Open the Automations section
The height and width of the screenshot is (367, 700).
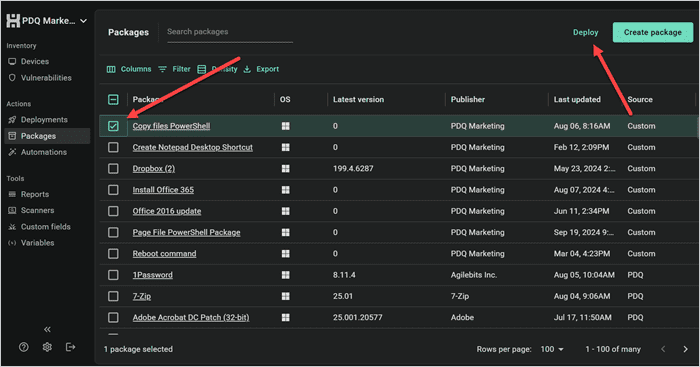coord(38,152)
